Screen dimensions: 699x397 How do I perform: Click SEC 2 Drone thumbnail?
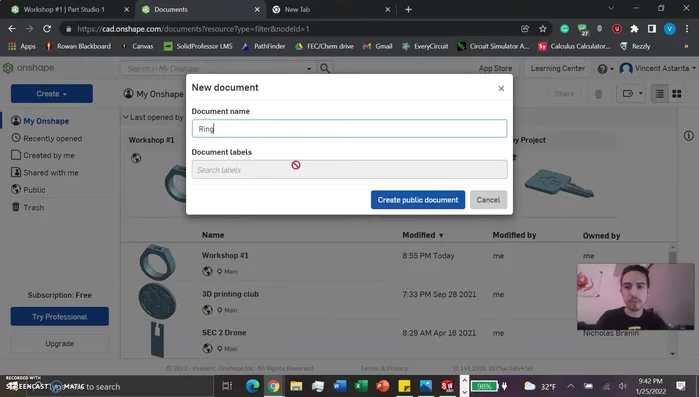[157, 340]
